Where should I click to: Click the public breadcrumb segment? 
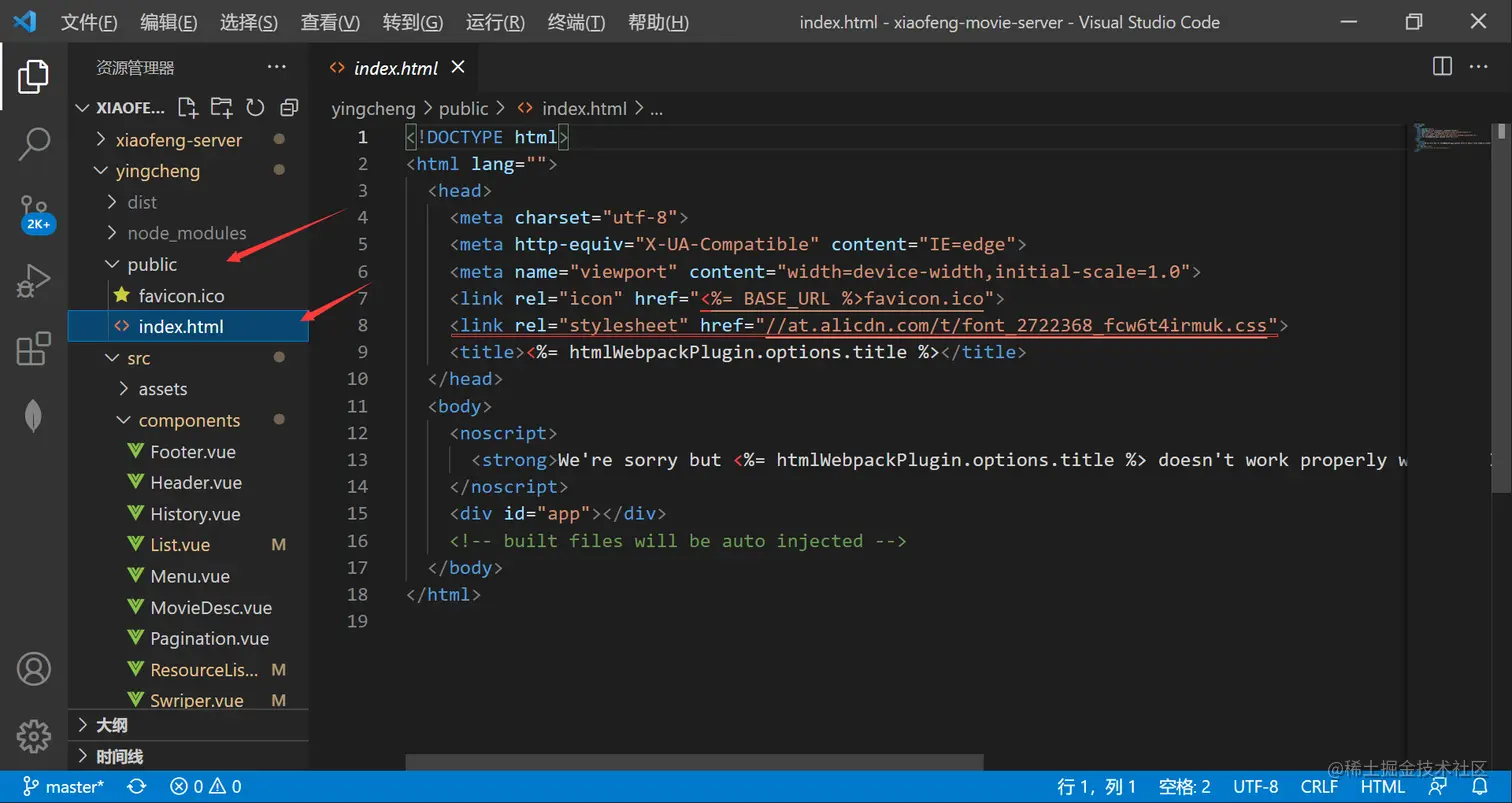point(463,109)
